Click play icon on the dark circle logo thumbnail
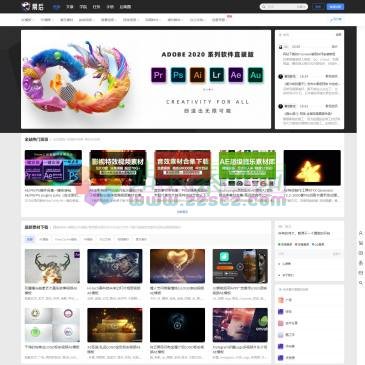The image size is (365, 365). 177,325
